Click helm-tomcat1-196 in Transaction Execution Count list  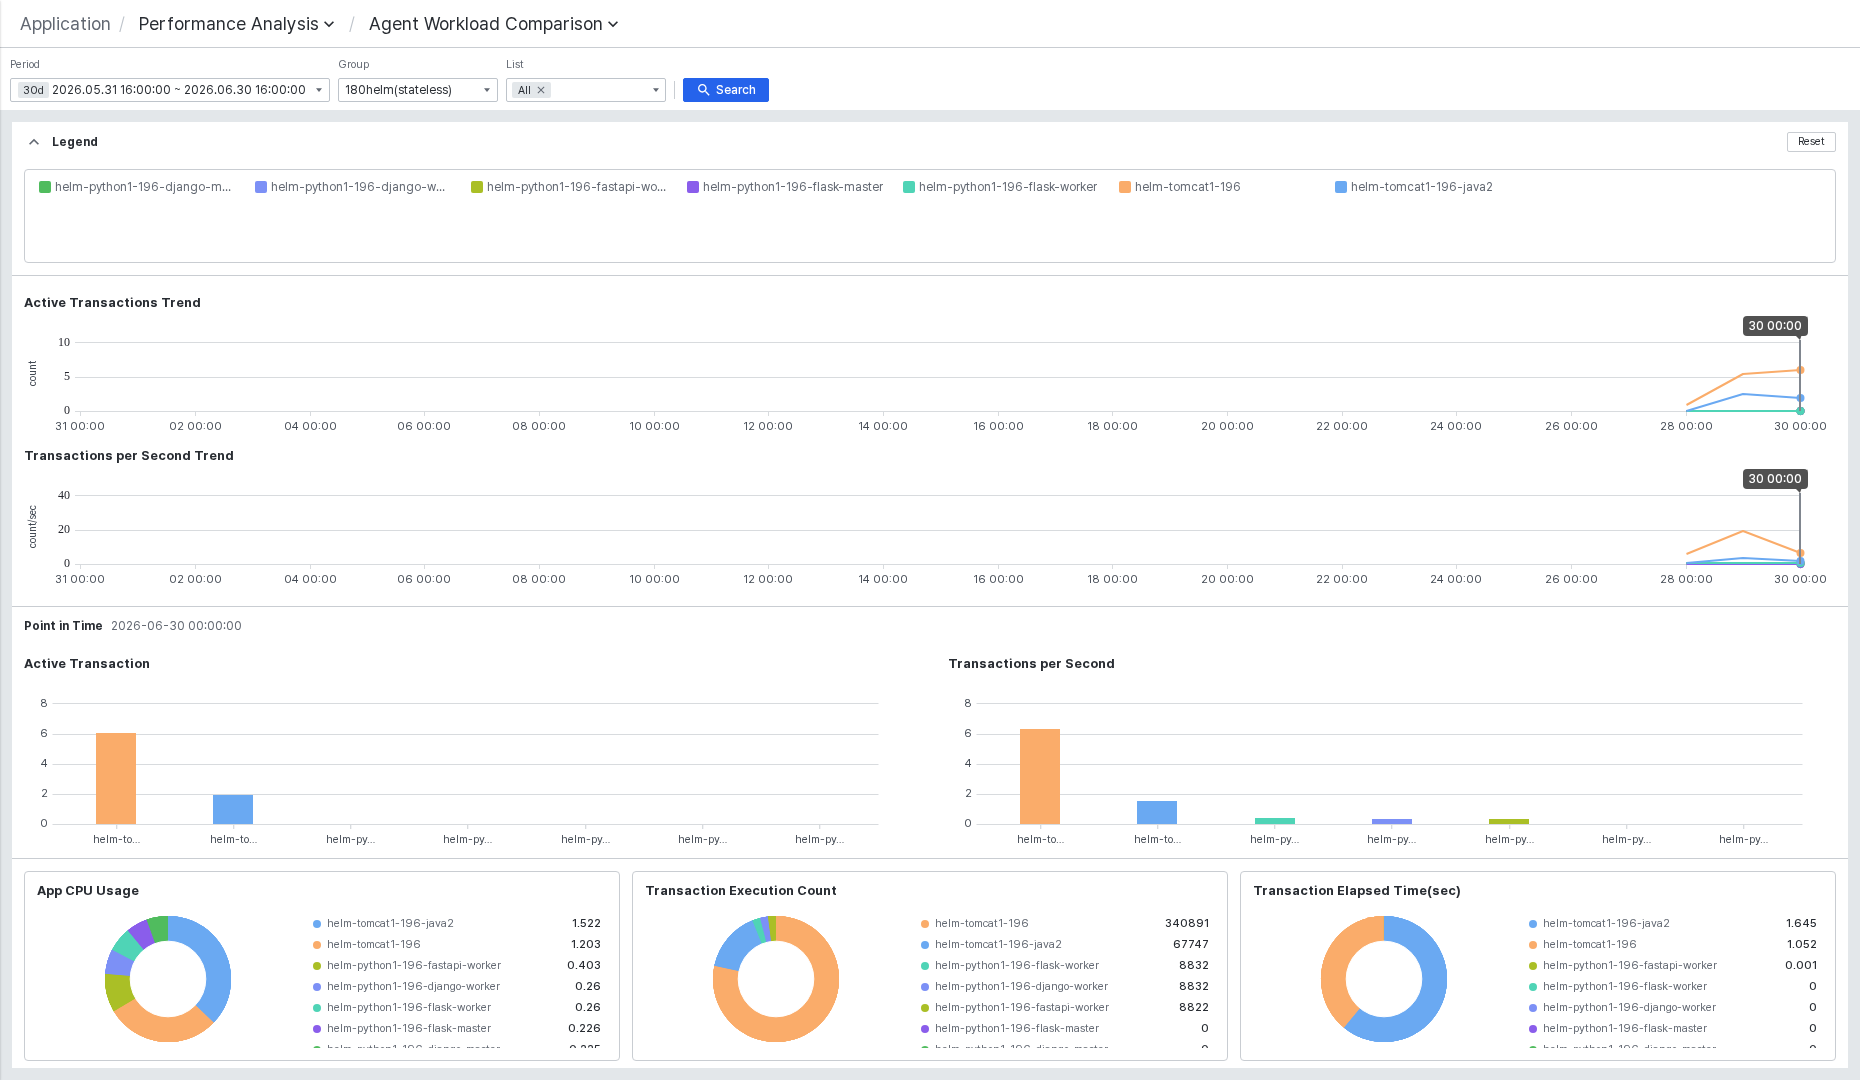coord(981,924)
